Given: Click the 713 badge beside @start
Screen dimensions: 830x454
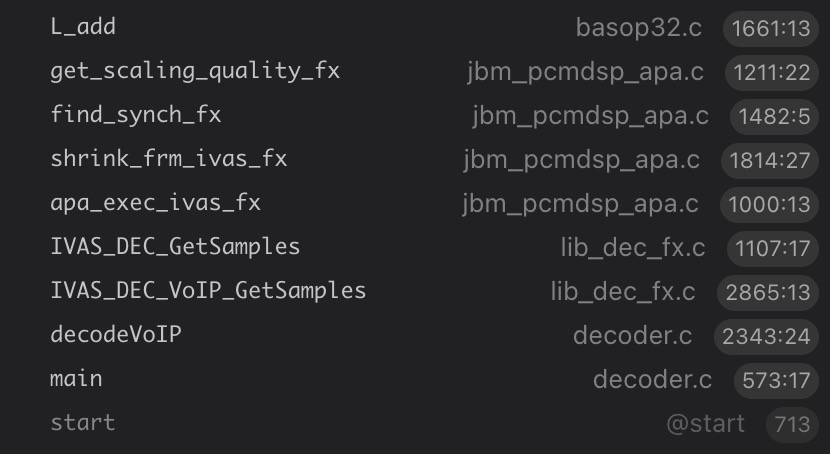Looking at the screenshot, I should [x=792, y=424].
